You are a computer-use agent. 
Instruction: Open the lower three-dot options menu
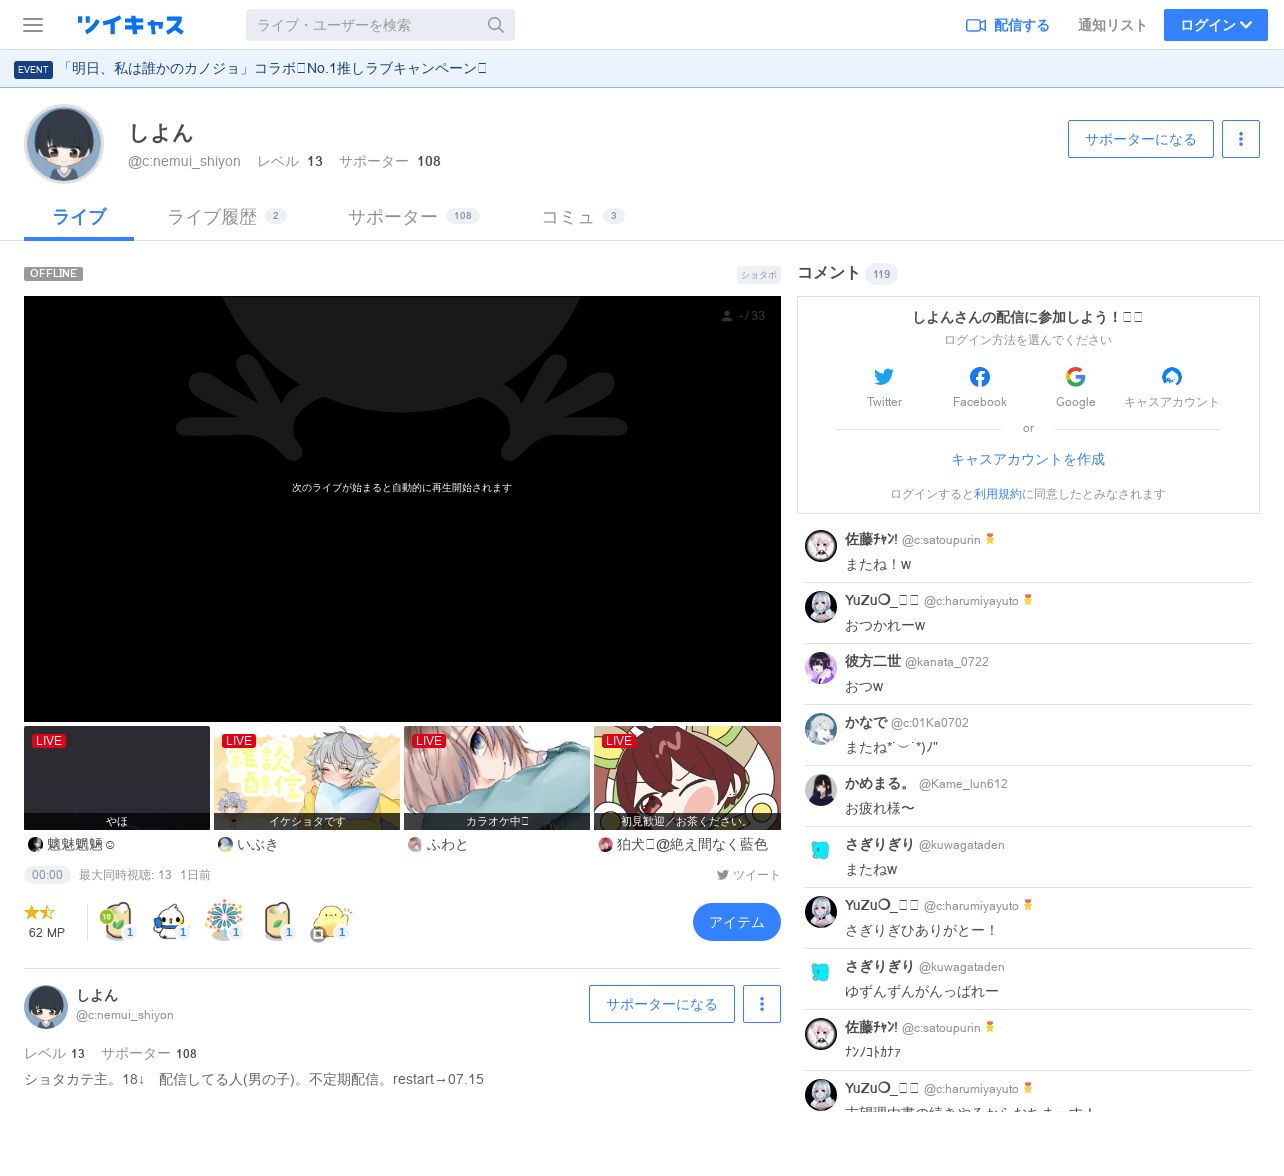click(x=762, y=1004)
